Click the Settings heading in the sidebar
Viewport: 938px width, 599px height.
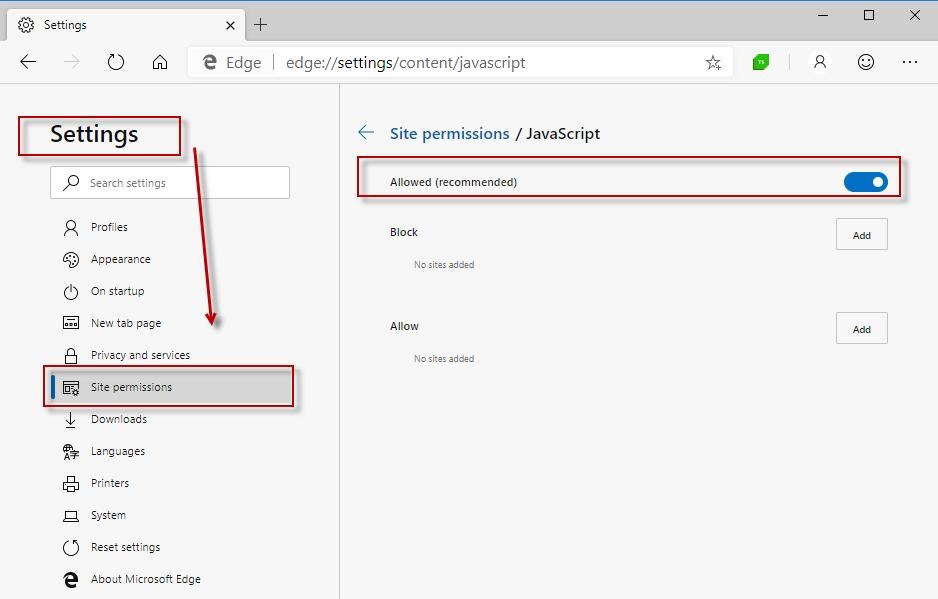pos(94,135)
